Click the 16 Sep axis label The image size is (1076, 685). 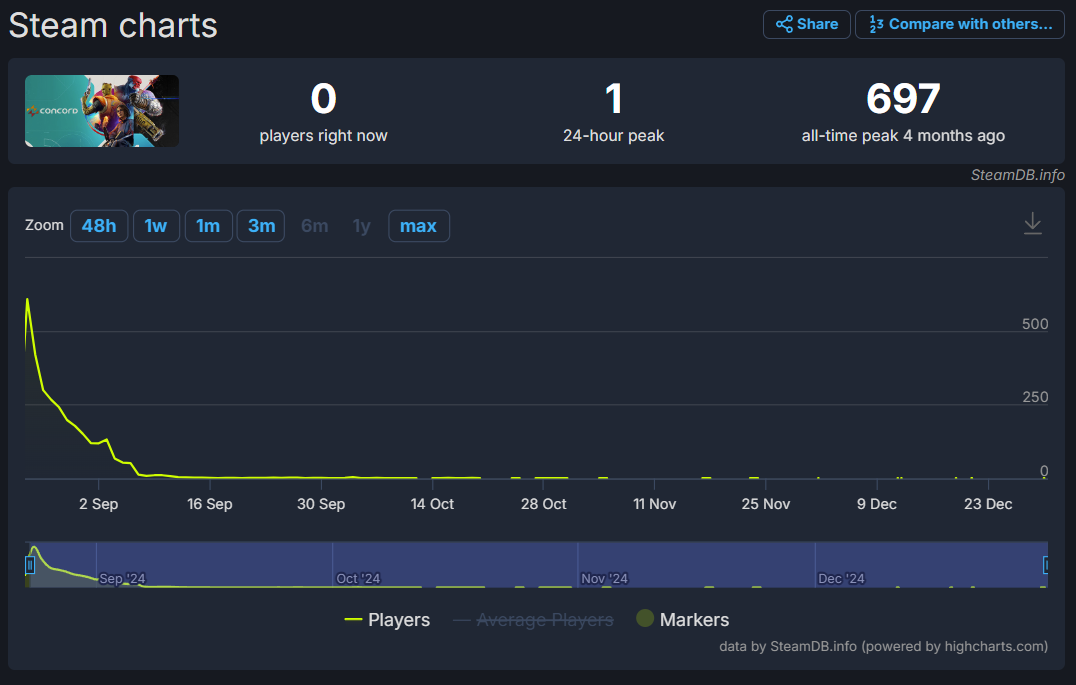pyautogui.click(x=210, y=504)
